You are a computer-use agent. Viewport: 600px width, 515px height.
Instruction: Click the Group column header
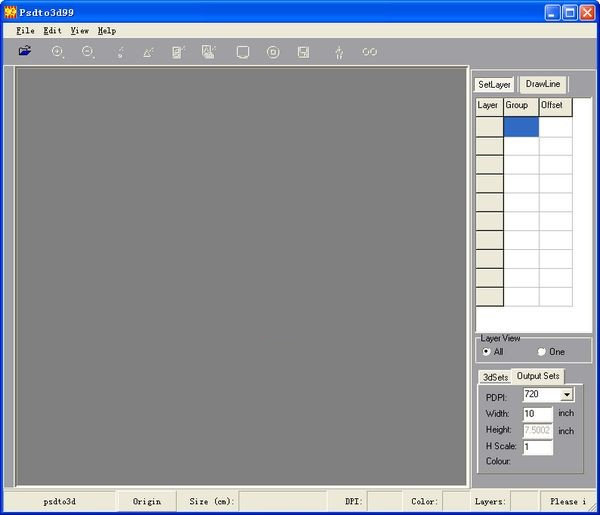click(521, 106)
